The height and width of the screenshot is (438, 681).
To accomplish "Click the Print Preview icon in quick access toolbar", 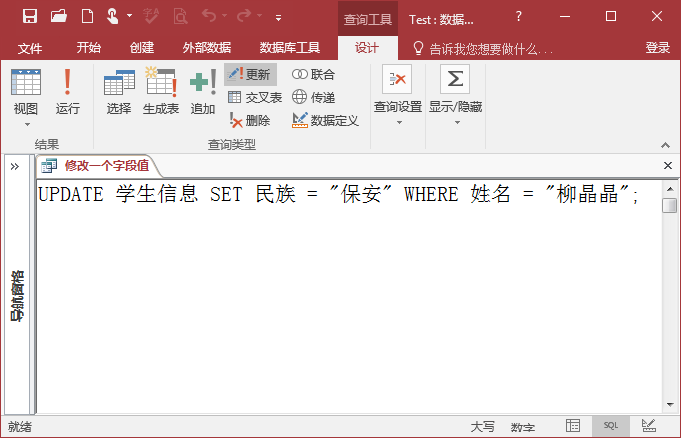I will tap(180, 17).
